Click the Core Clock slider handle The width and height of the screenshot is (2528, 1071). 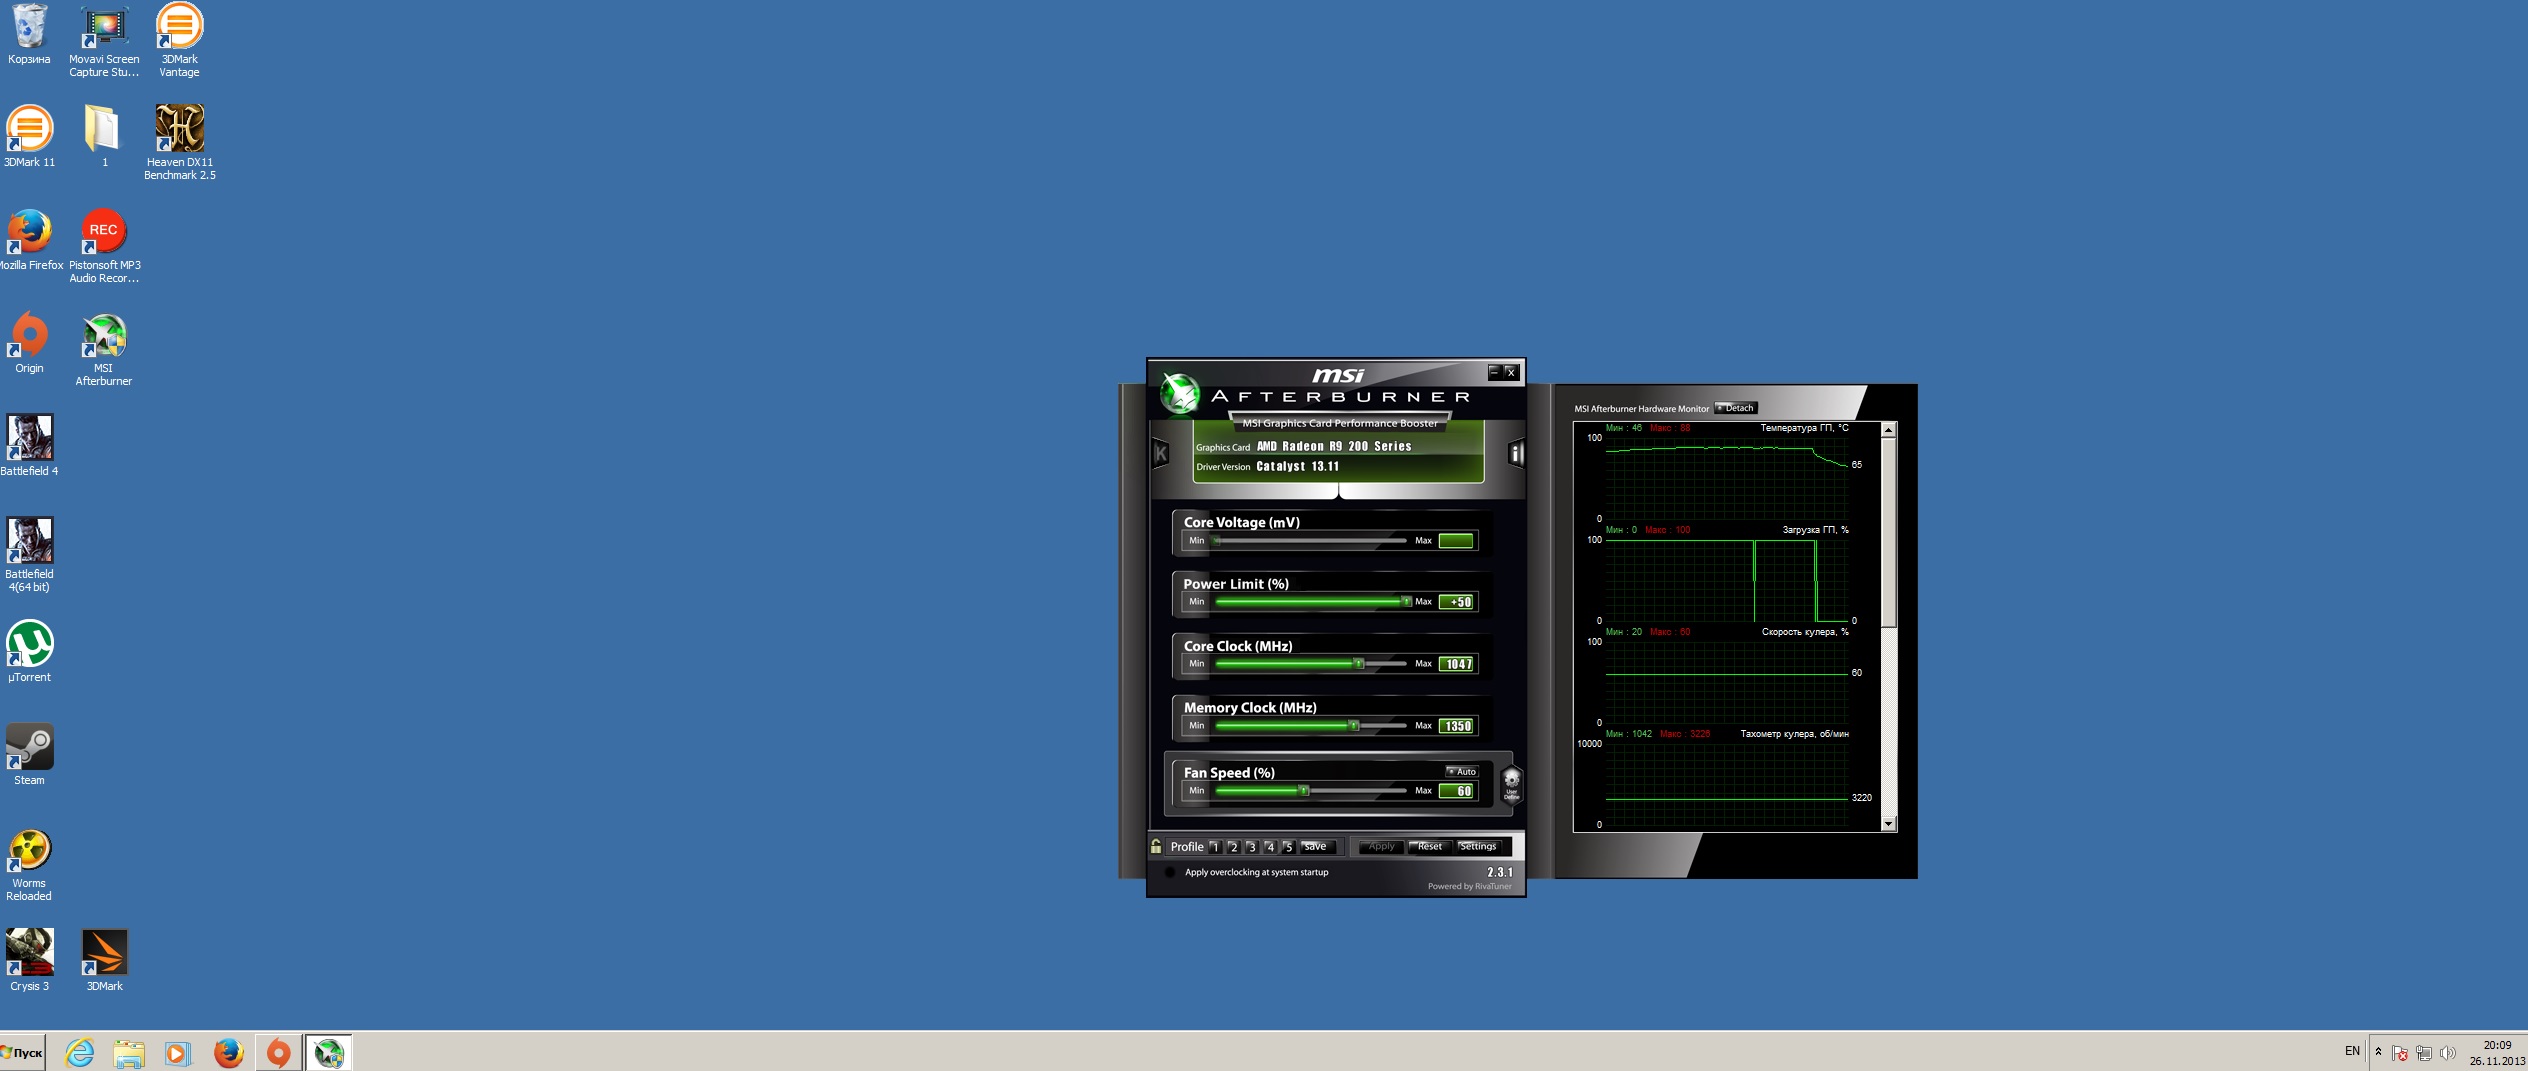coord(1358,664)
